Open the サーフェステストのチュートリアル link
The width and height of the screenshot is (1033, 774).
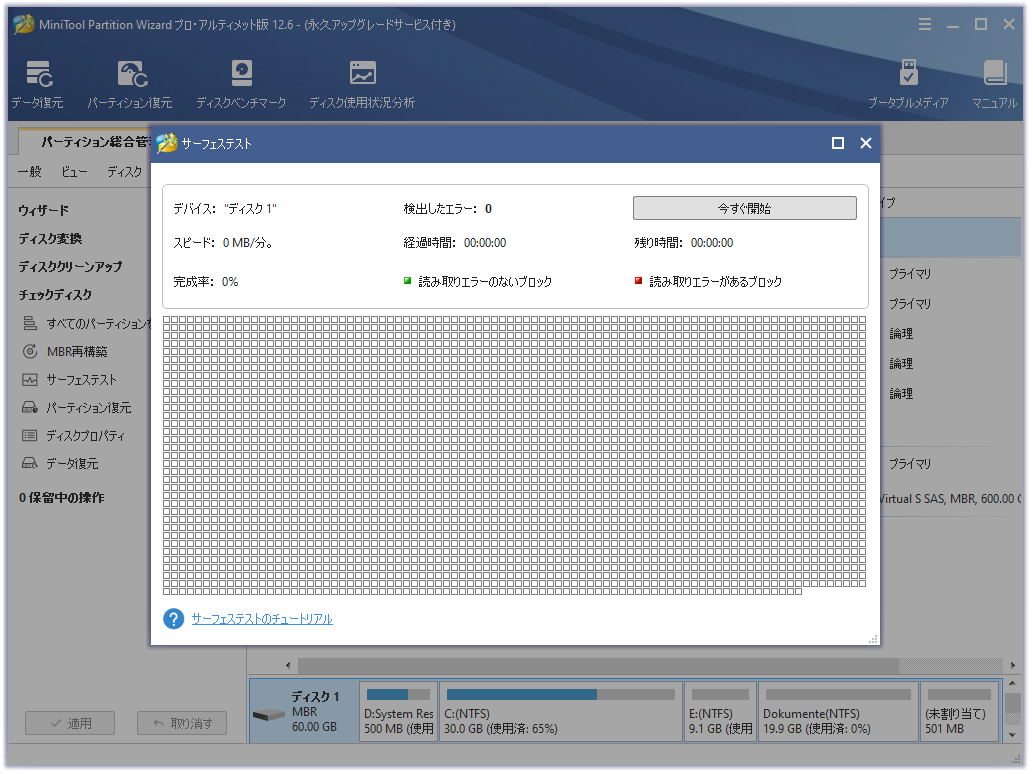click(262, 619)
